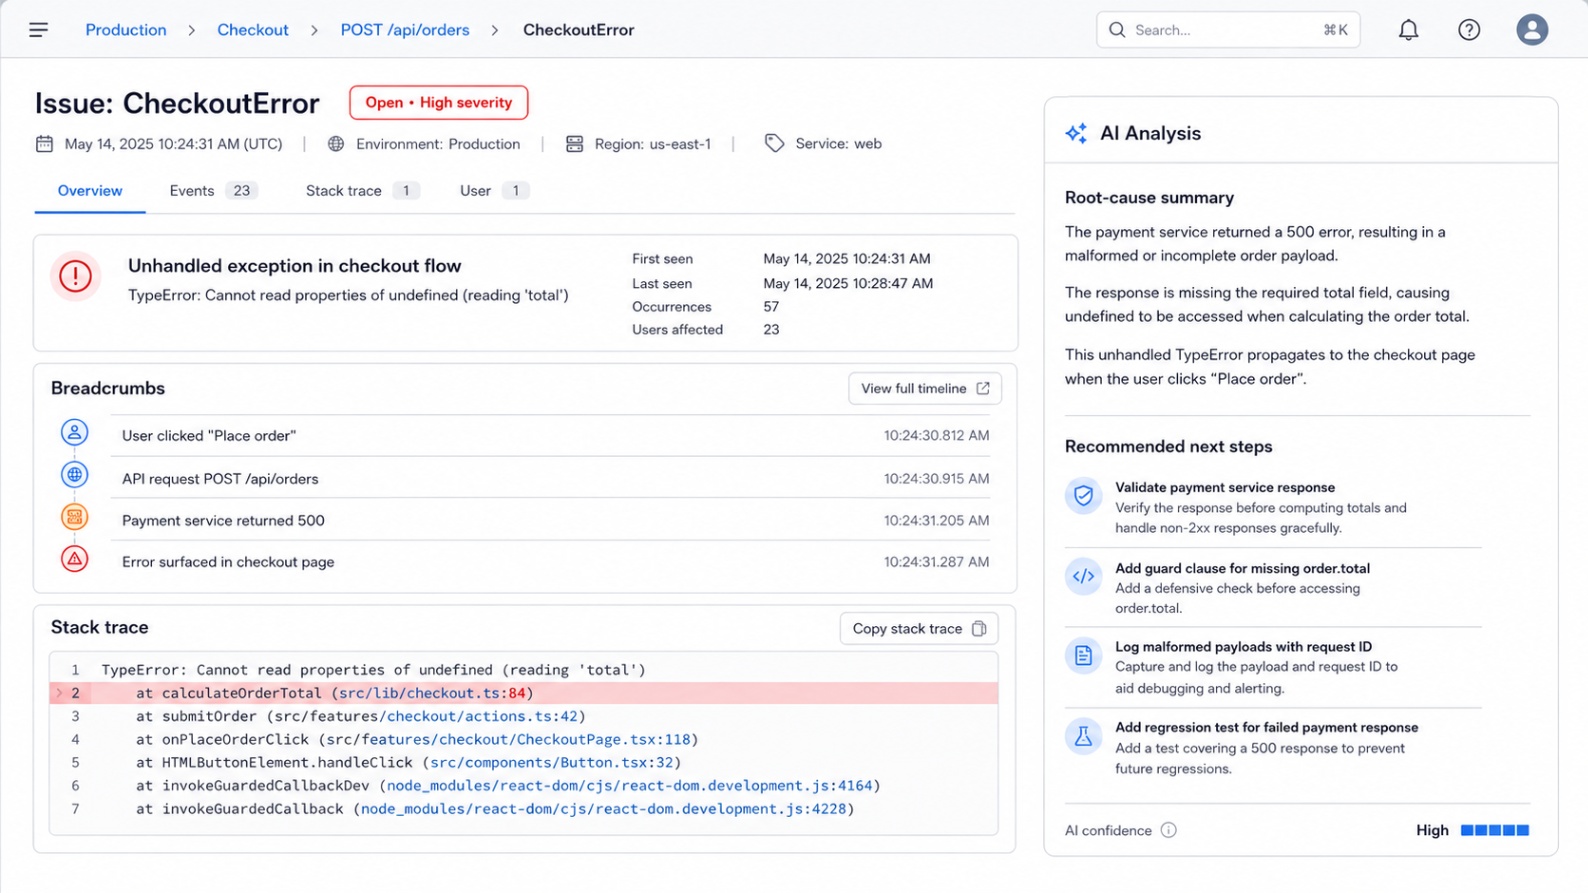1588x893 pixels.
Task: Click the 'Unhandled exception in checkout flow' title
Action: coord(295,266)
